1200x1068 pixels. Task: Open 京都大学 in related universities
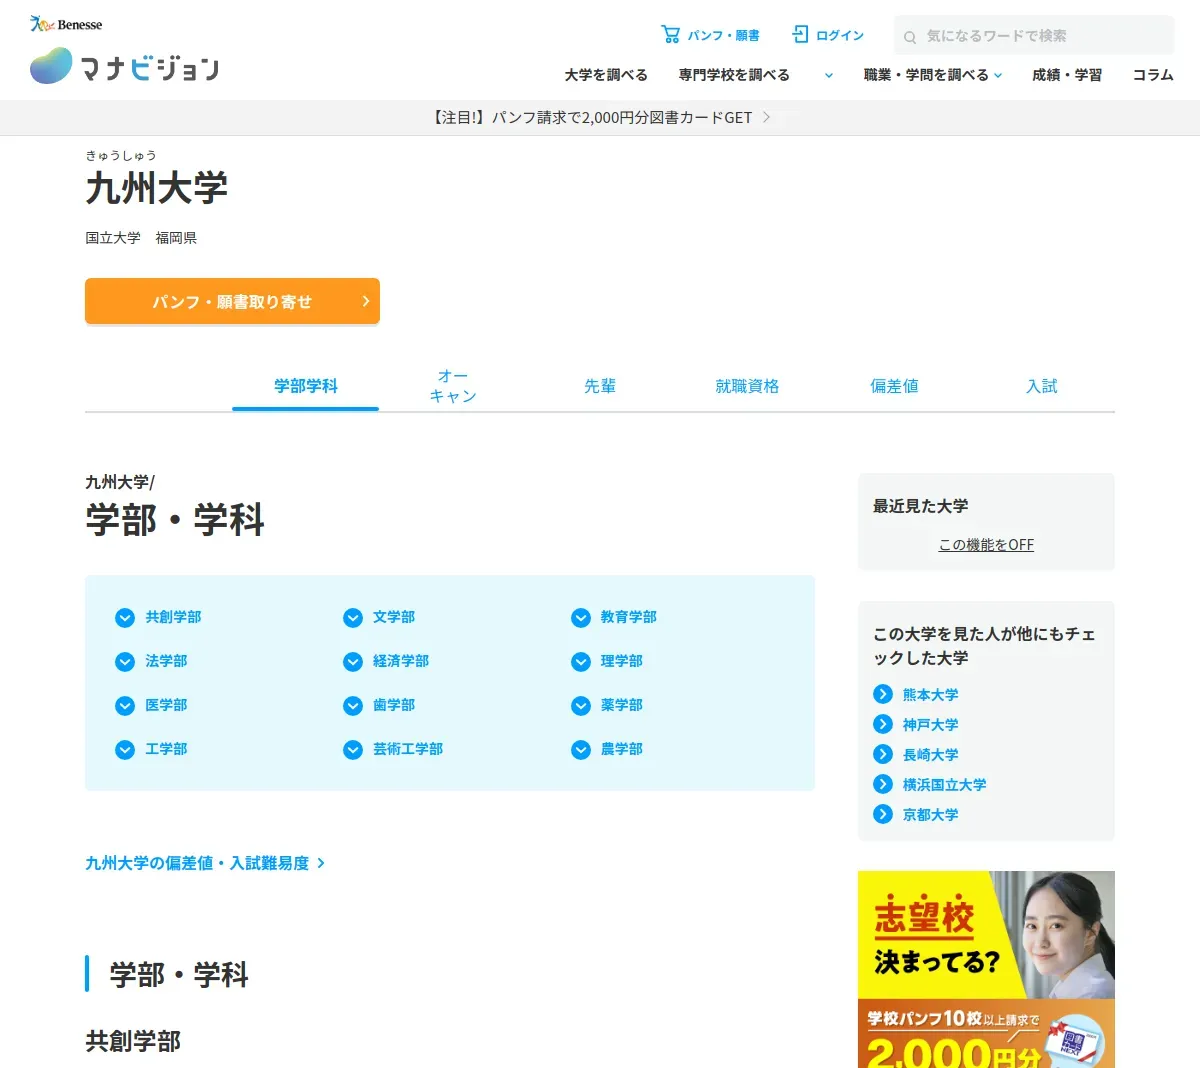[930, 814]
